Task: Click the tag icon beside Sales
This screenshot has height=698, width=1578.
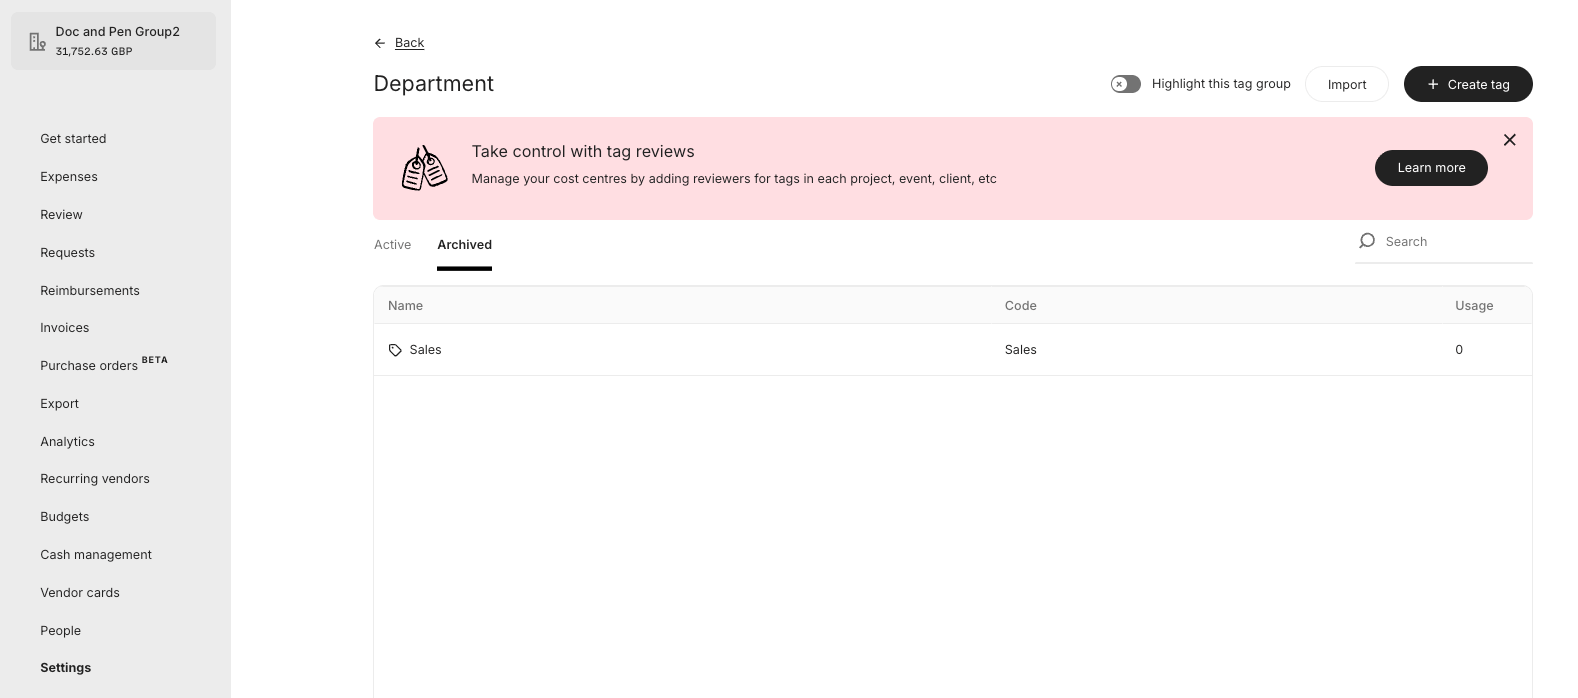Action: pos(395,350)
